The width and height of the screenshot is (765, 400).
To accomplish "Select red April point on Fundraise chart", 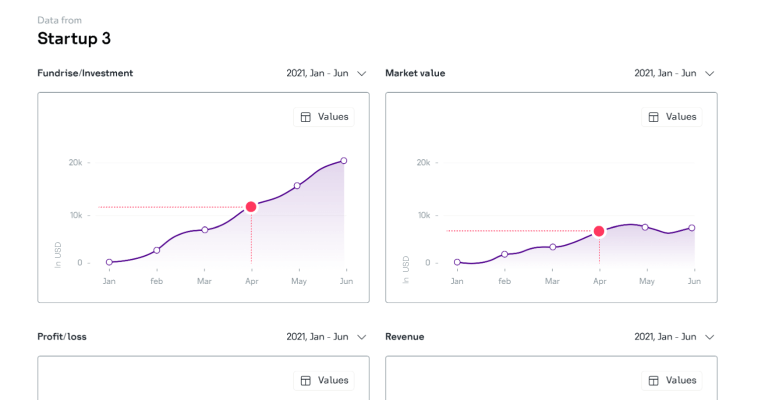I will coord(251,207).
